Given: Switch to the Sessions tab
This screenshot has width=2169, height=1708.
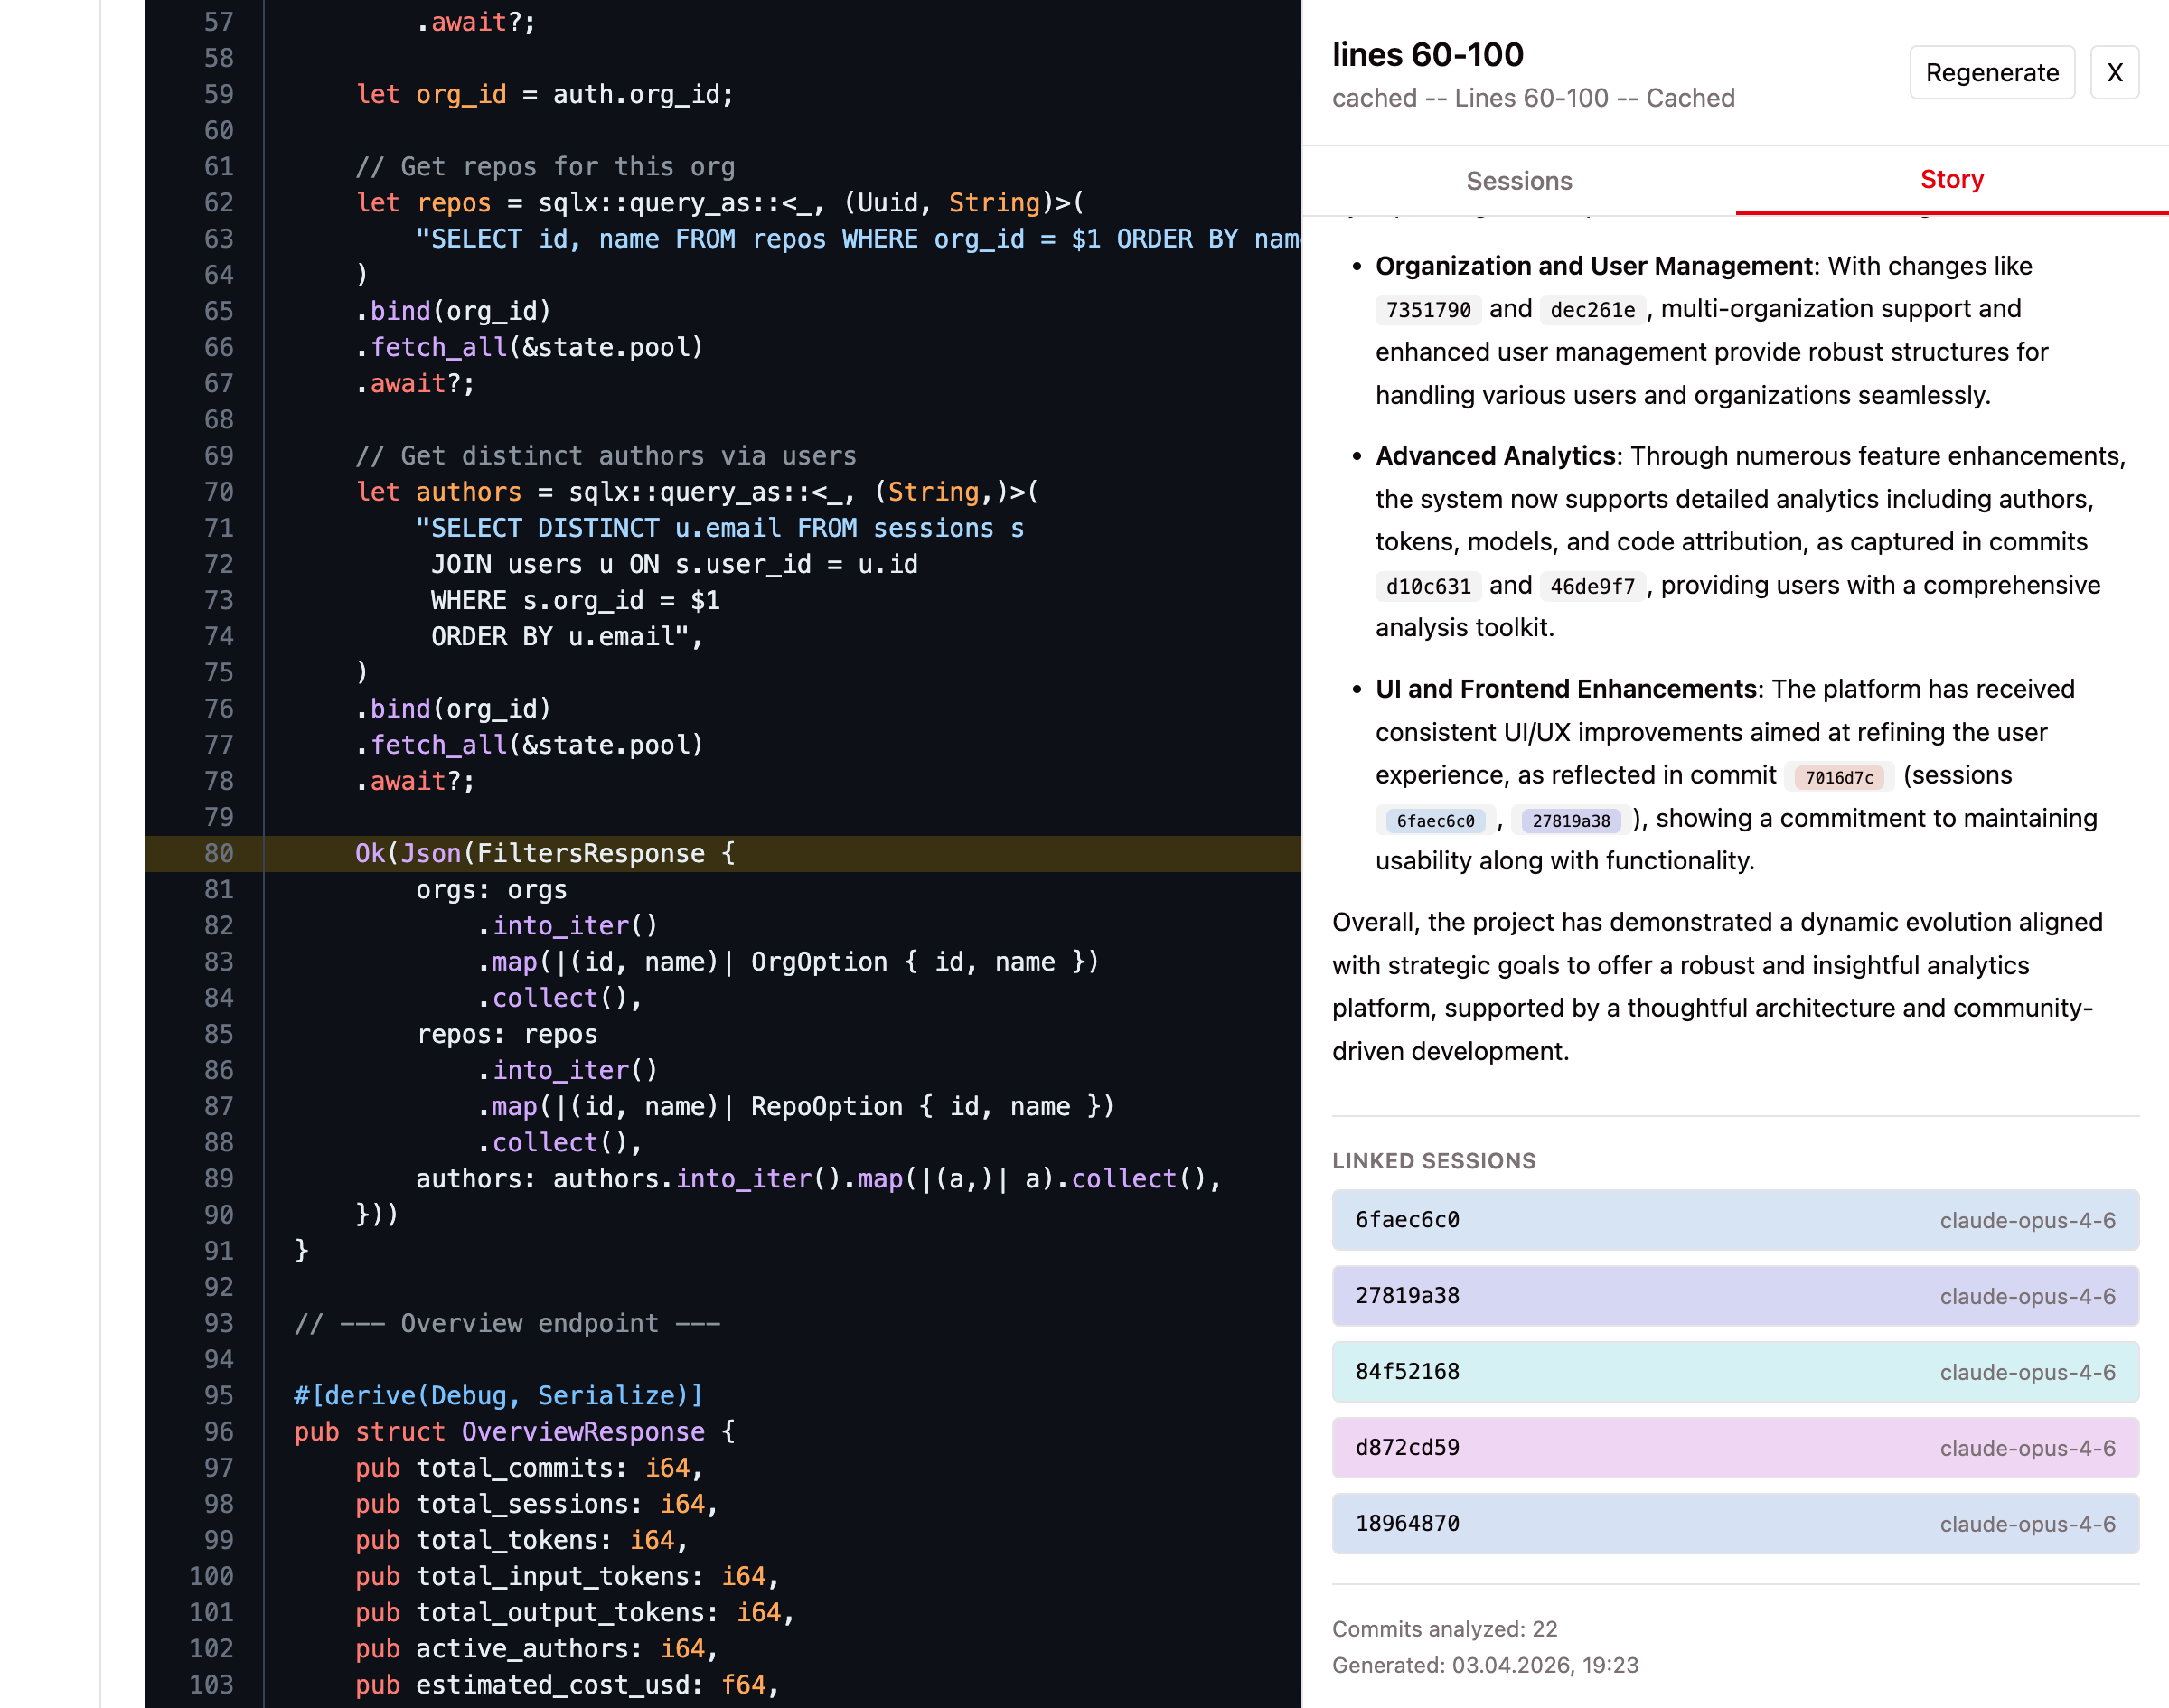Looking at the screenshot, I should click(1518, 181).
